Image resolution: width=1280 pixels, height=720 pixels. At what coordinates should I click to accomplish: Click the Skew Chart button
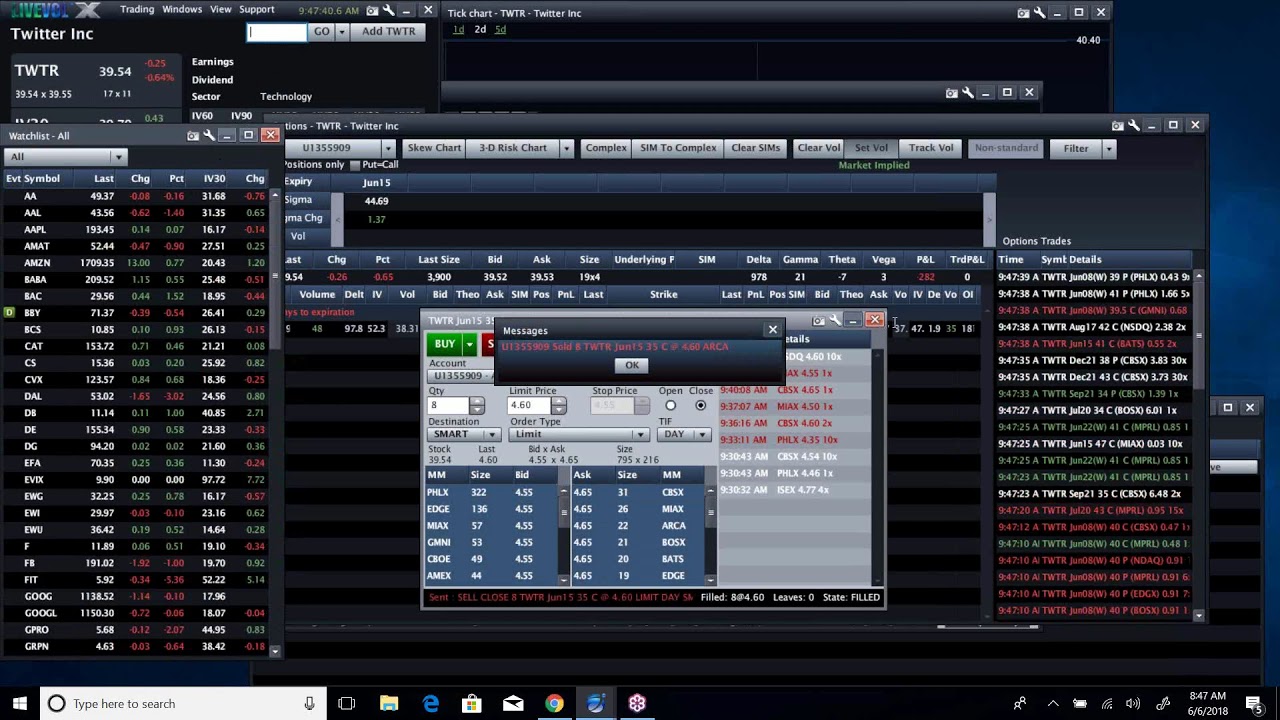click(434, 148)
